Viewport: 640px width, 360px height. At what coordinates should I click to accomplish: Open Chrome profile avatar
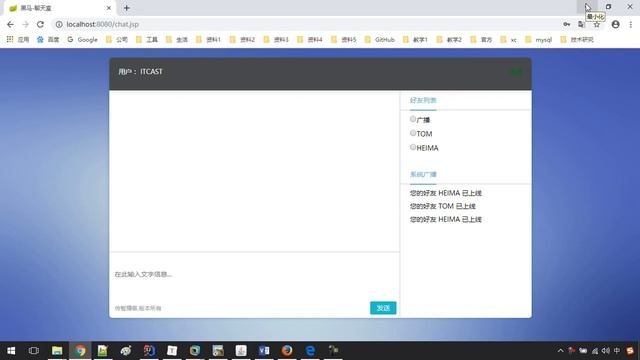pos(616,24)
